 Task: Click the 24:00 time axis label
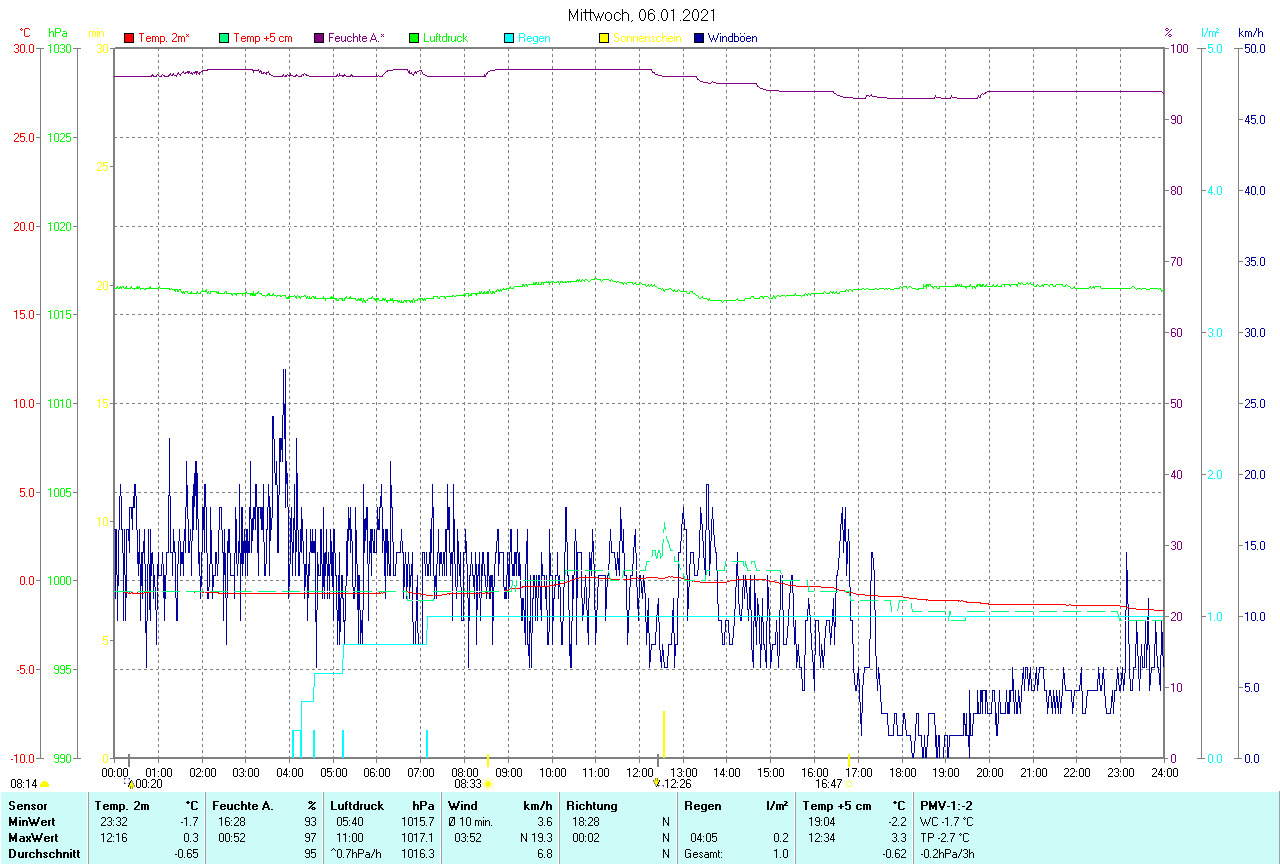coord(1164,773)
